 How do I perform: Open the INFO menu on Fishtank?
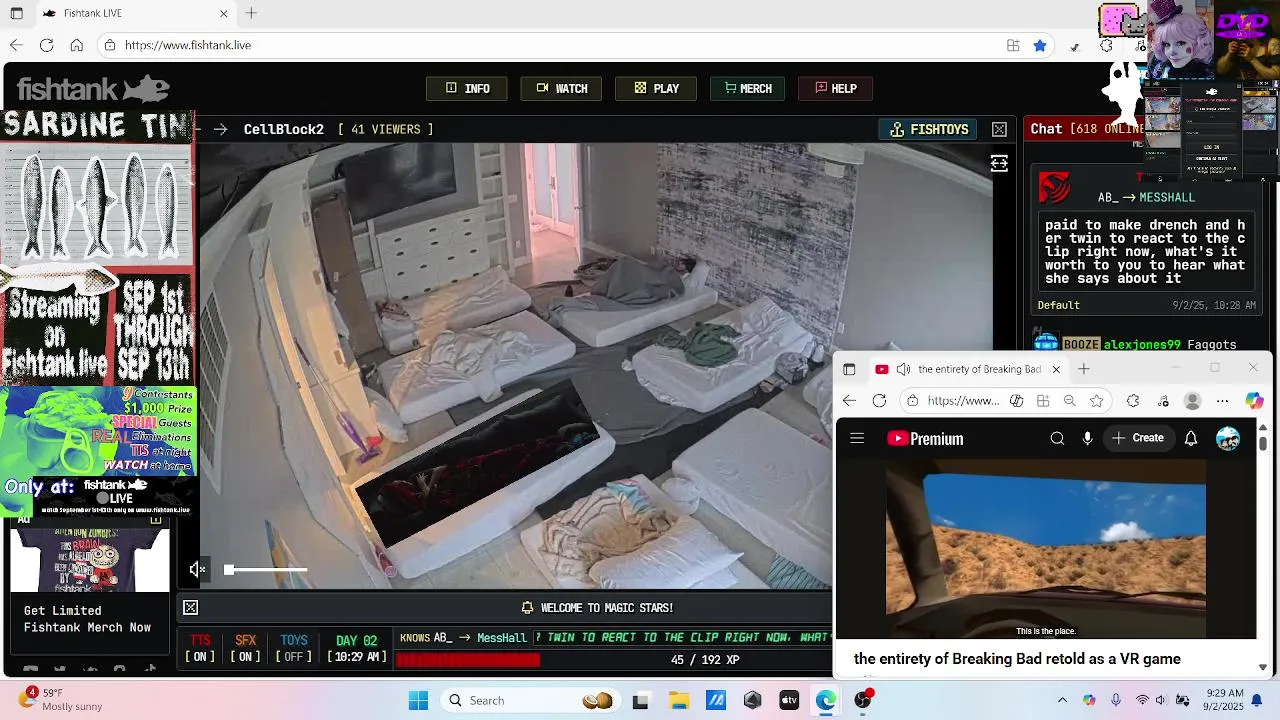(x=467, y=89)
